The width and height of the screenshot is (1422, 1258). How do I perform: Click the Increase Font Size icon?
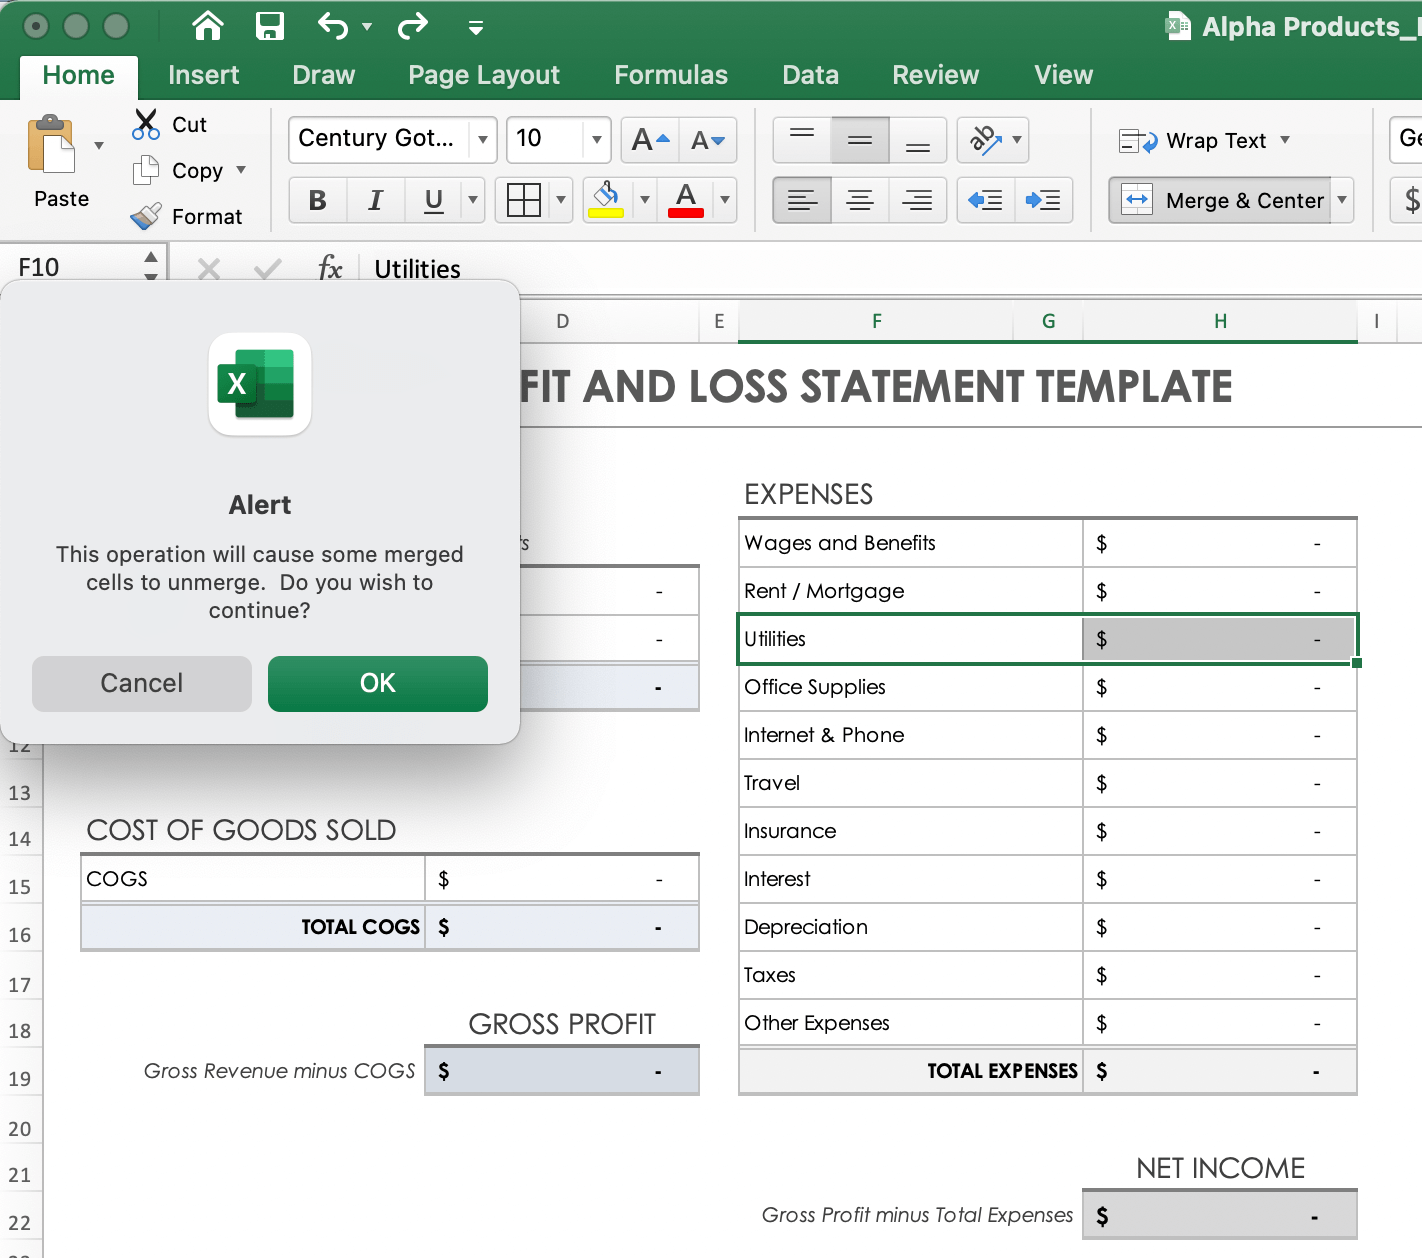point(650,140)
